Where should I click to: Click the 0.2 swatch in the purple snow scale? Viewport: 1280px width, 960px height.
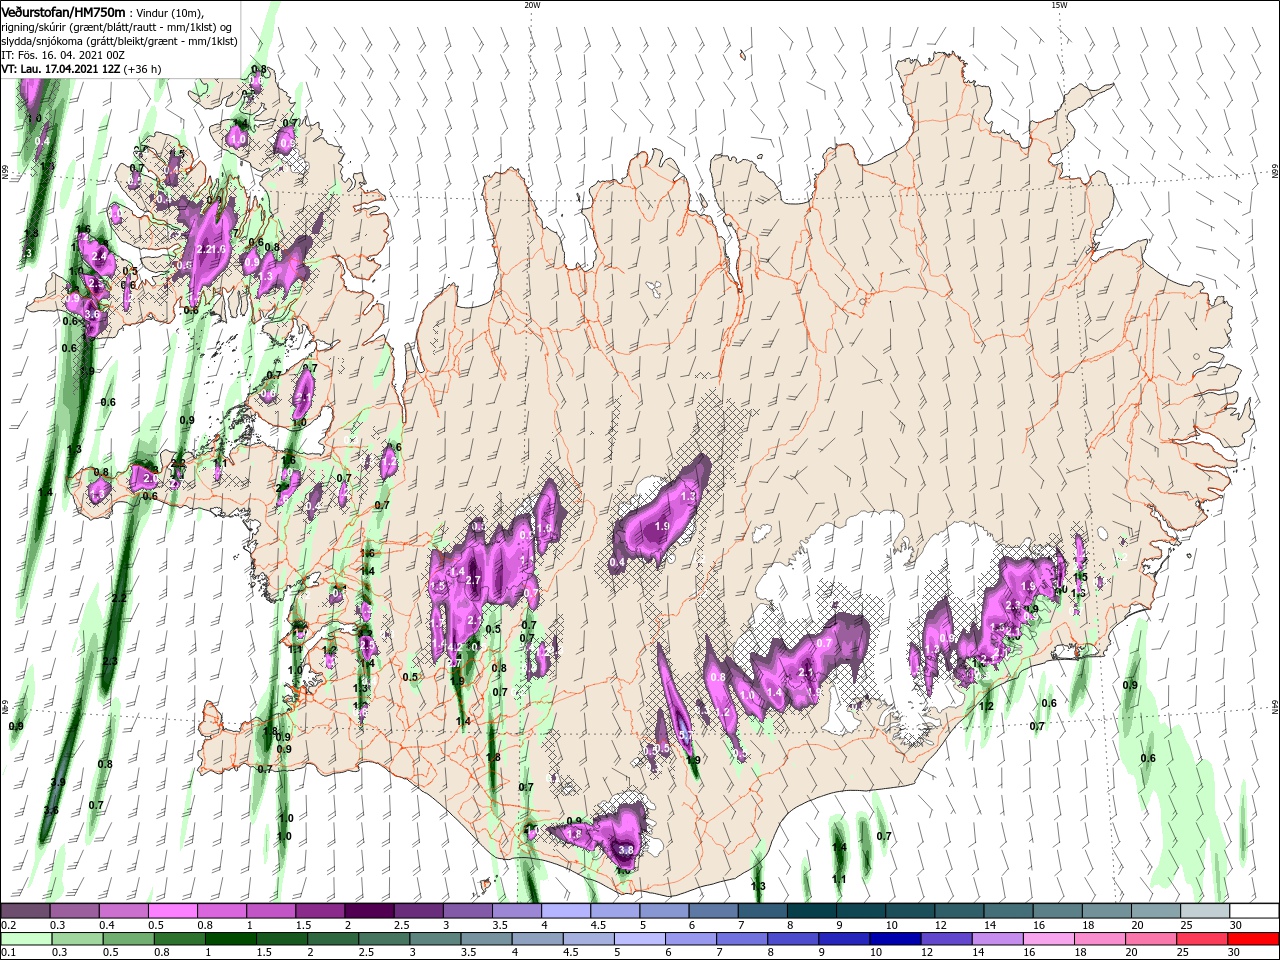(x=26, y=911)
